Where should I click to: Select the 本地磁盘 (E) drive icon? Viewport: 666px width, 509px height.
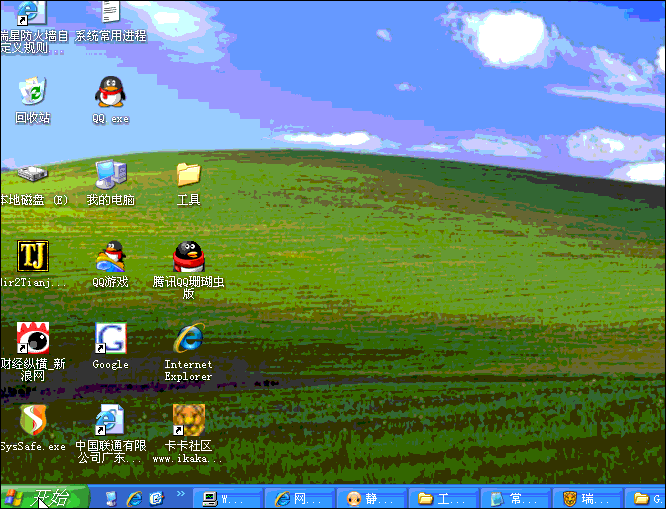tap(32, 173)
